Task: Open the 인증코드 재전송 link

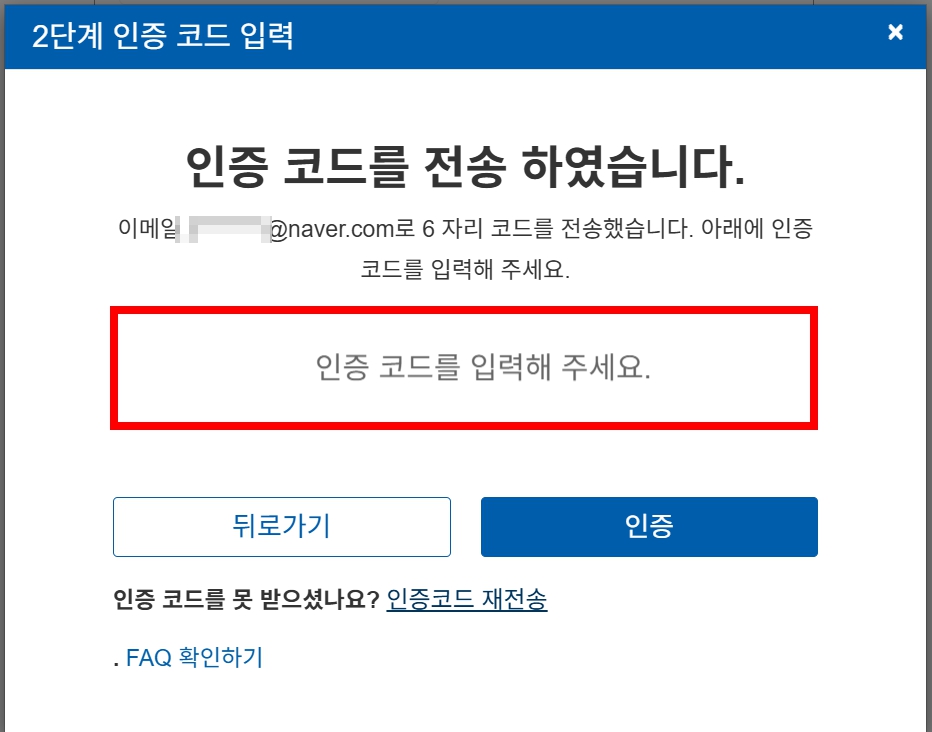Action: coord(467,599)
